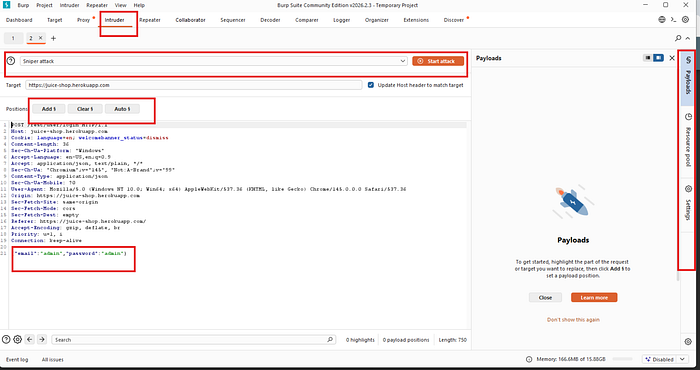Viewport: 700px width, 370px height.
Task: Open the Payloads sidebar tab icon
Action: (688, 61)
